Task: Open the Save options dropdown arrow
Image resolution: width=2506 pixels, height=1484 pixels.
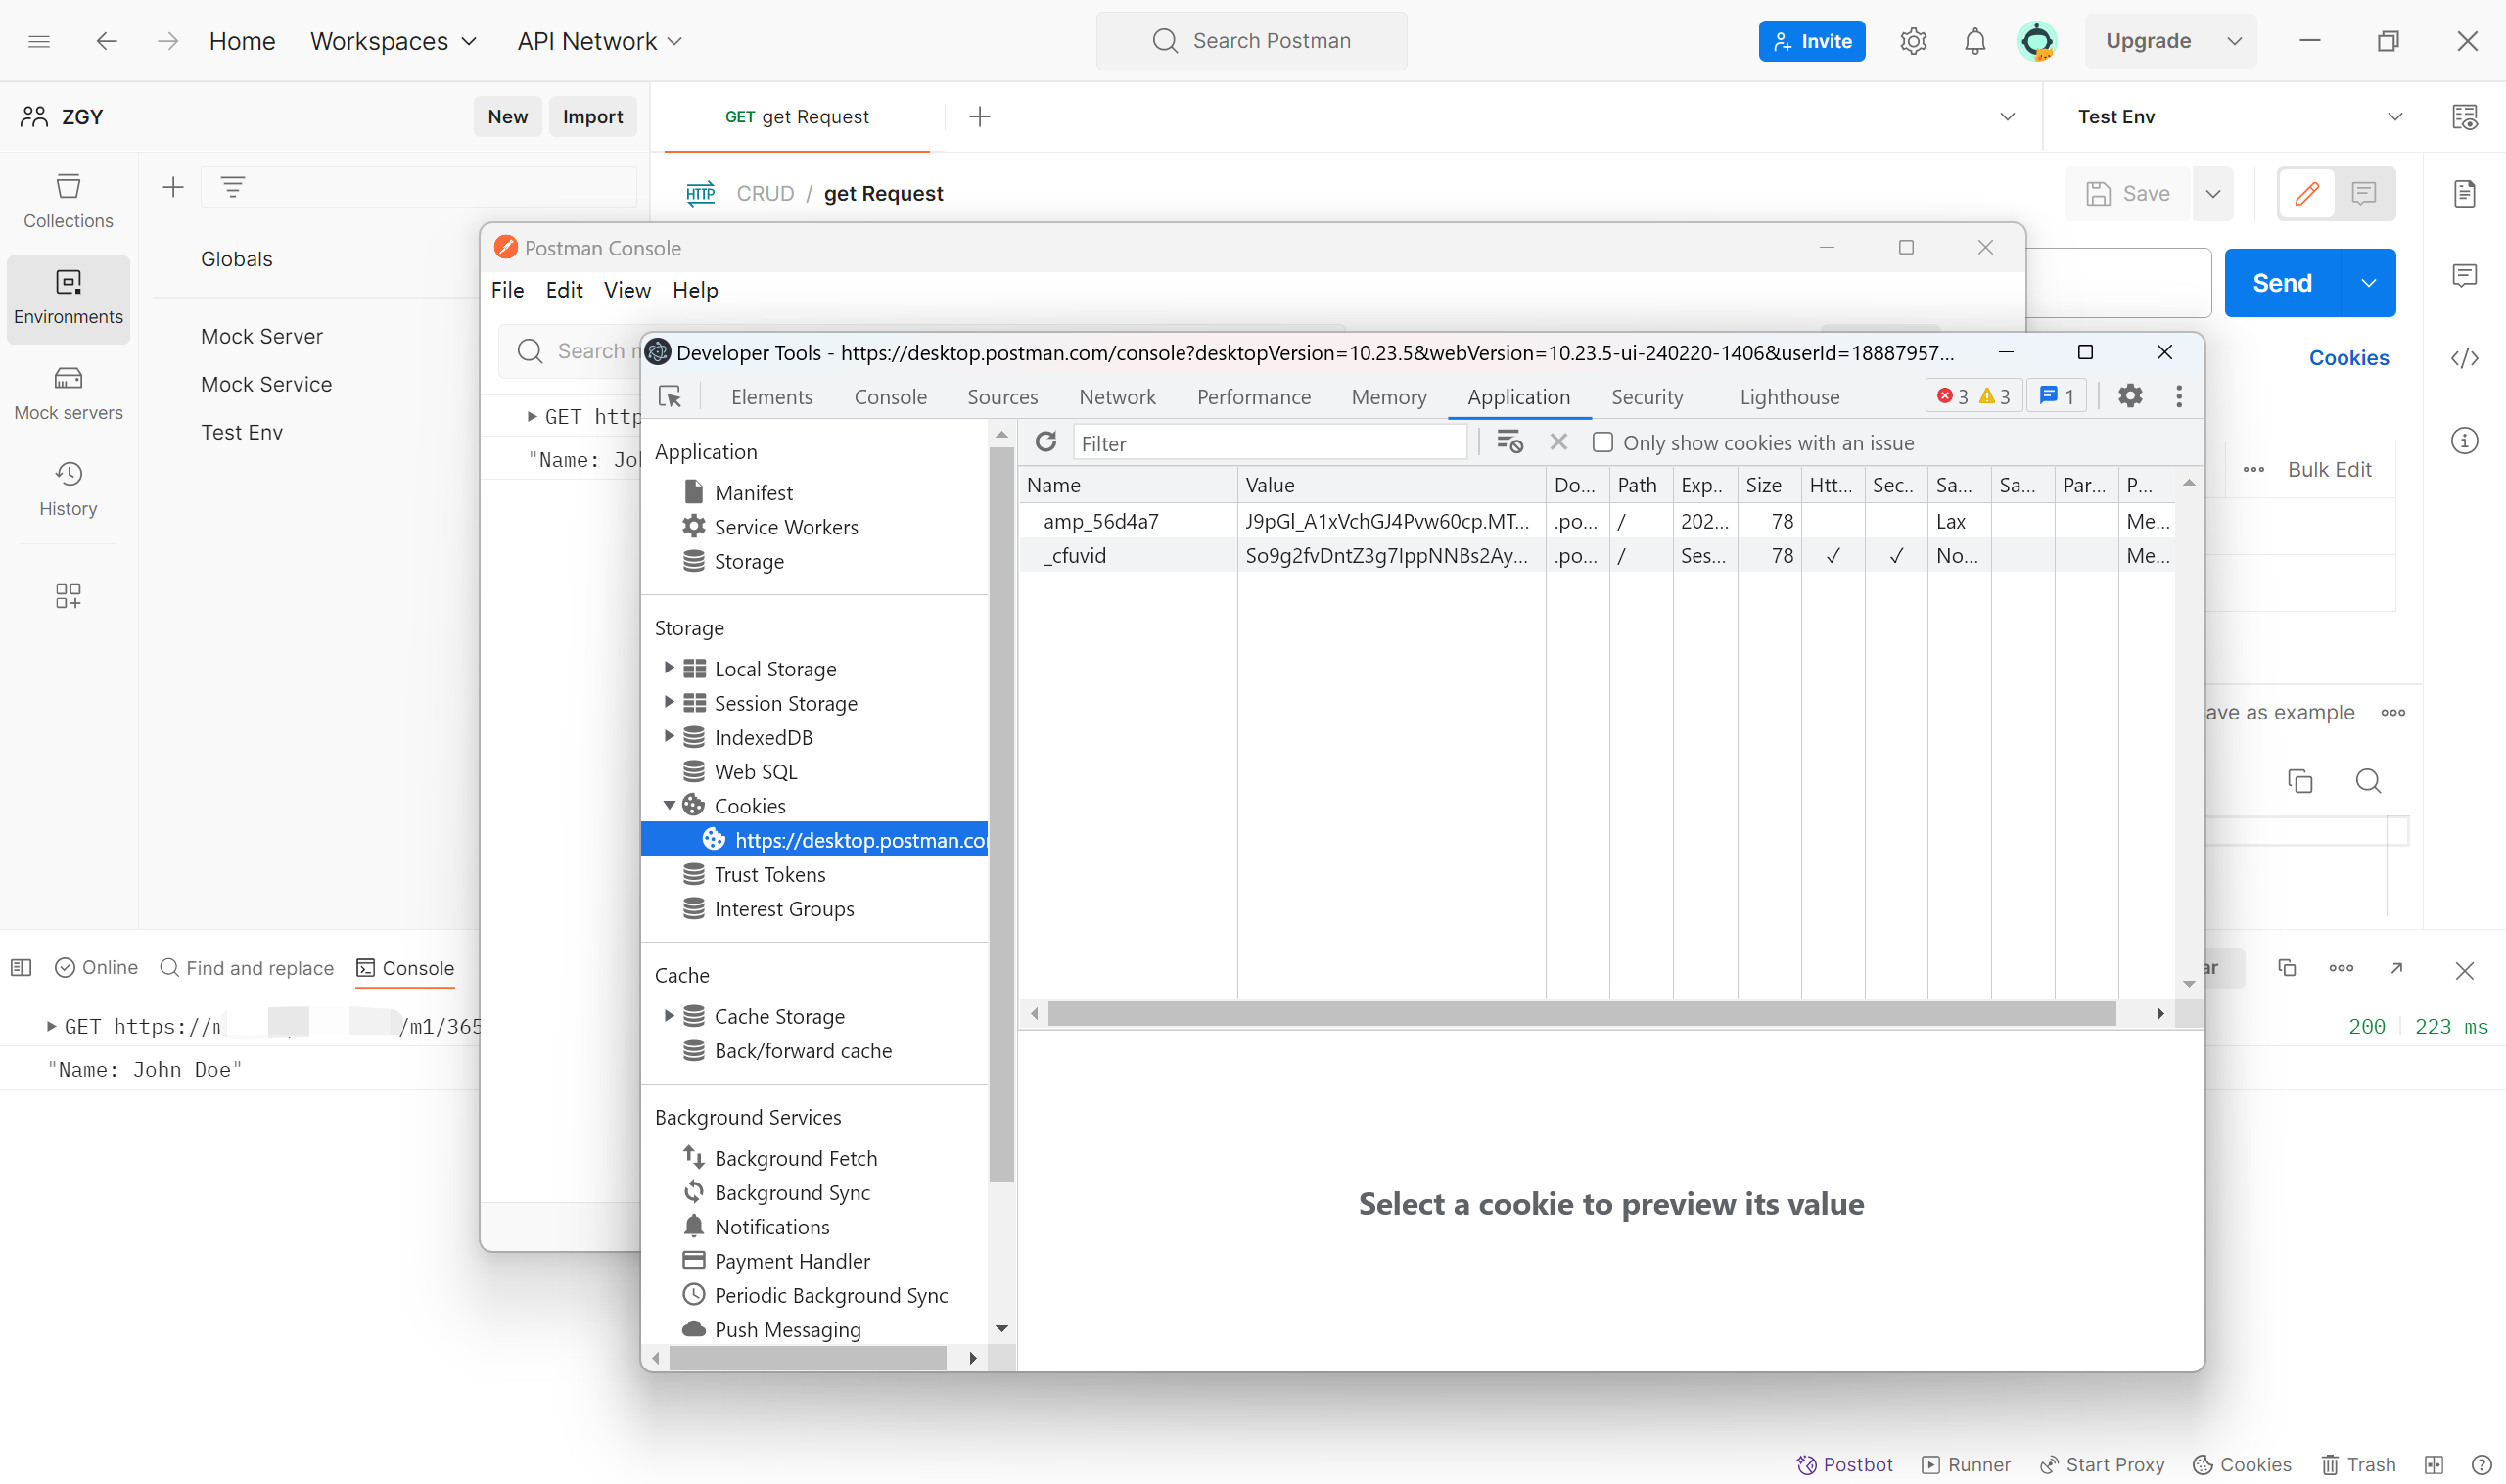Action: [2213, 193]
